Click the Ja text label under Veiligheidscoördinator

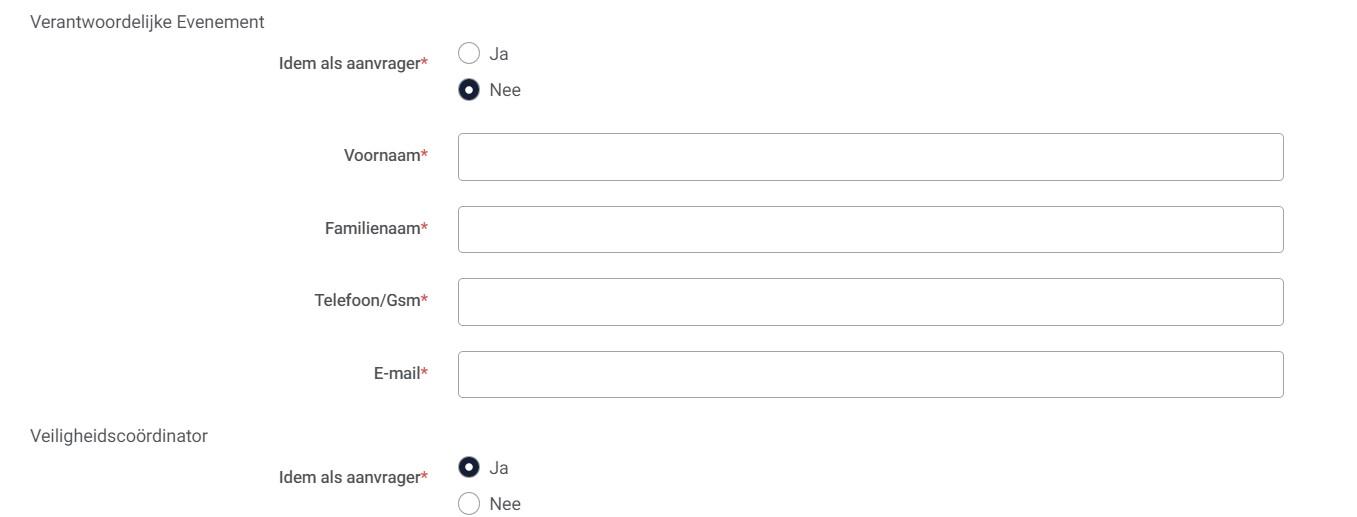499,468
